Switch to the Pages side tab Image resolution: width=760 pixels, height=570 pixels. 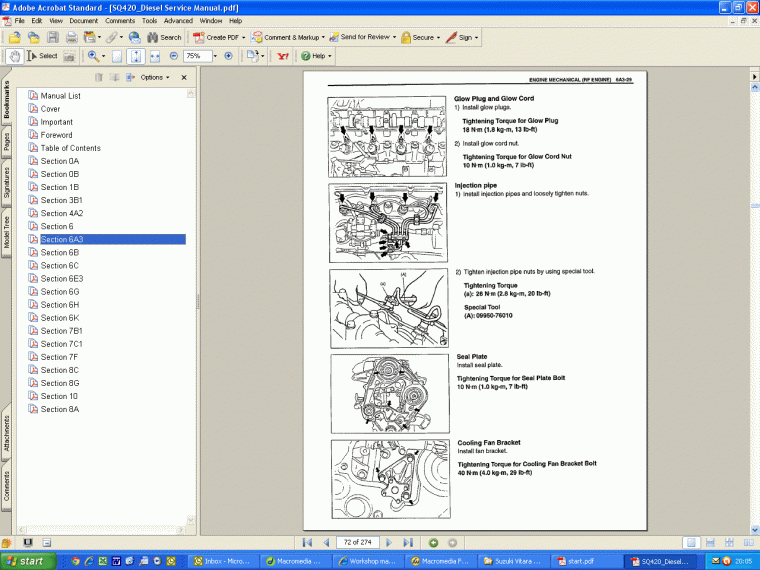coord(7,144)
